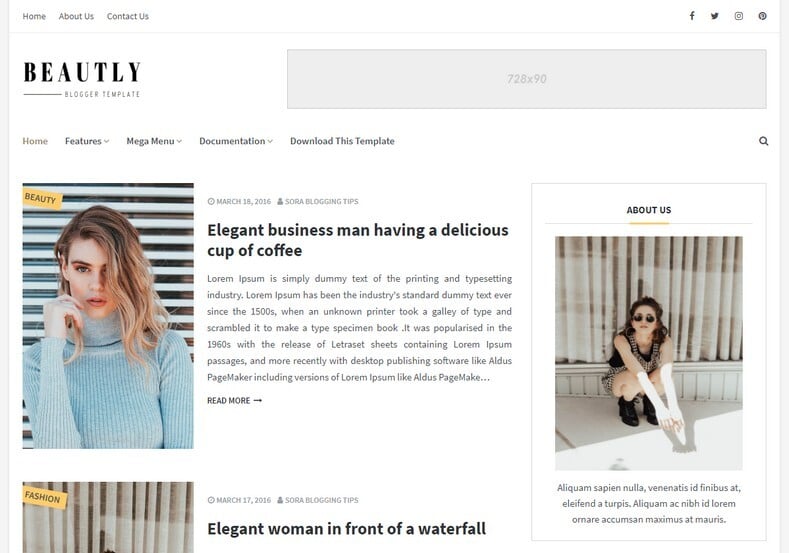
Task: Open Download This Template menu item
Action: pos(342,141)
